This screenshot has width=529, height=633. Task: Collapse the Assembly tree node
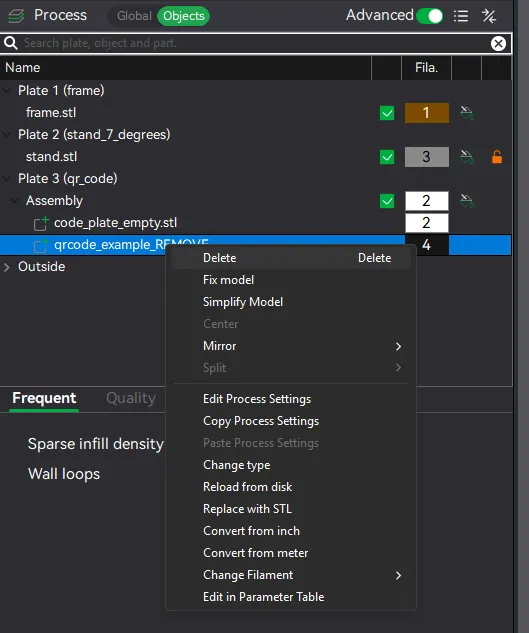15,201
